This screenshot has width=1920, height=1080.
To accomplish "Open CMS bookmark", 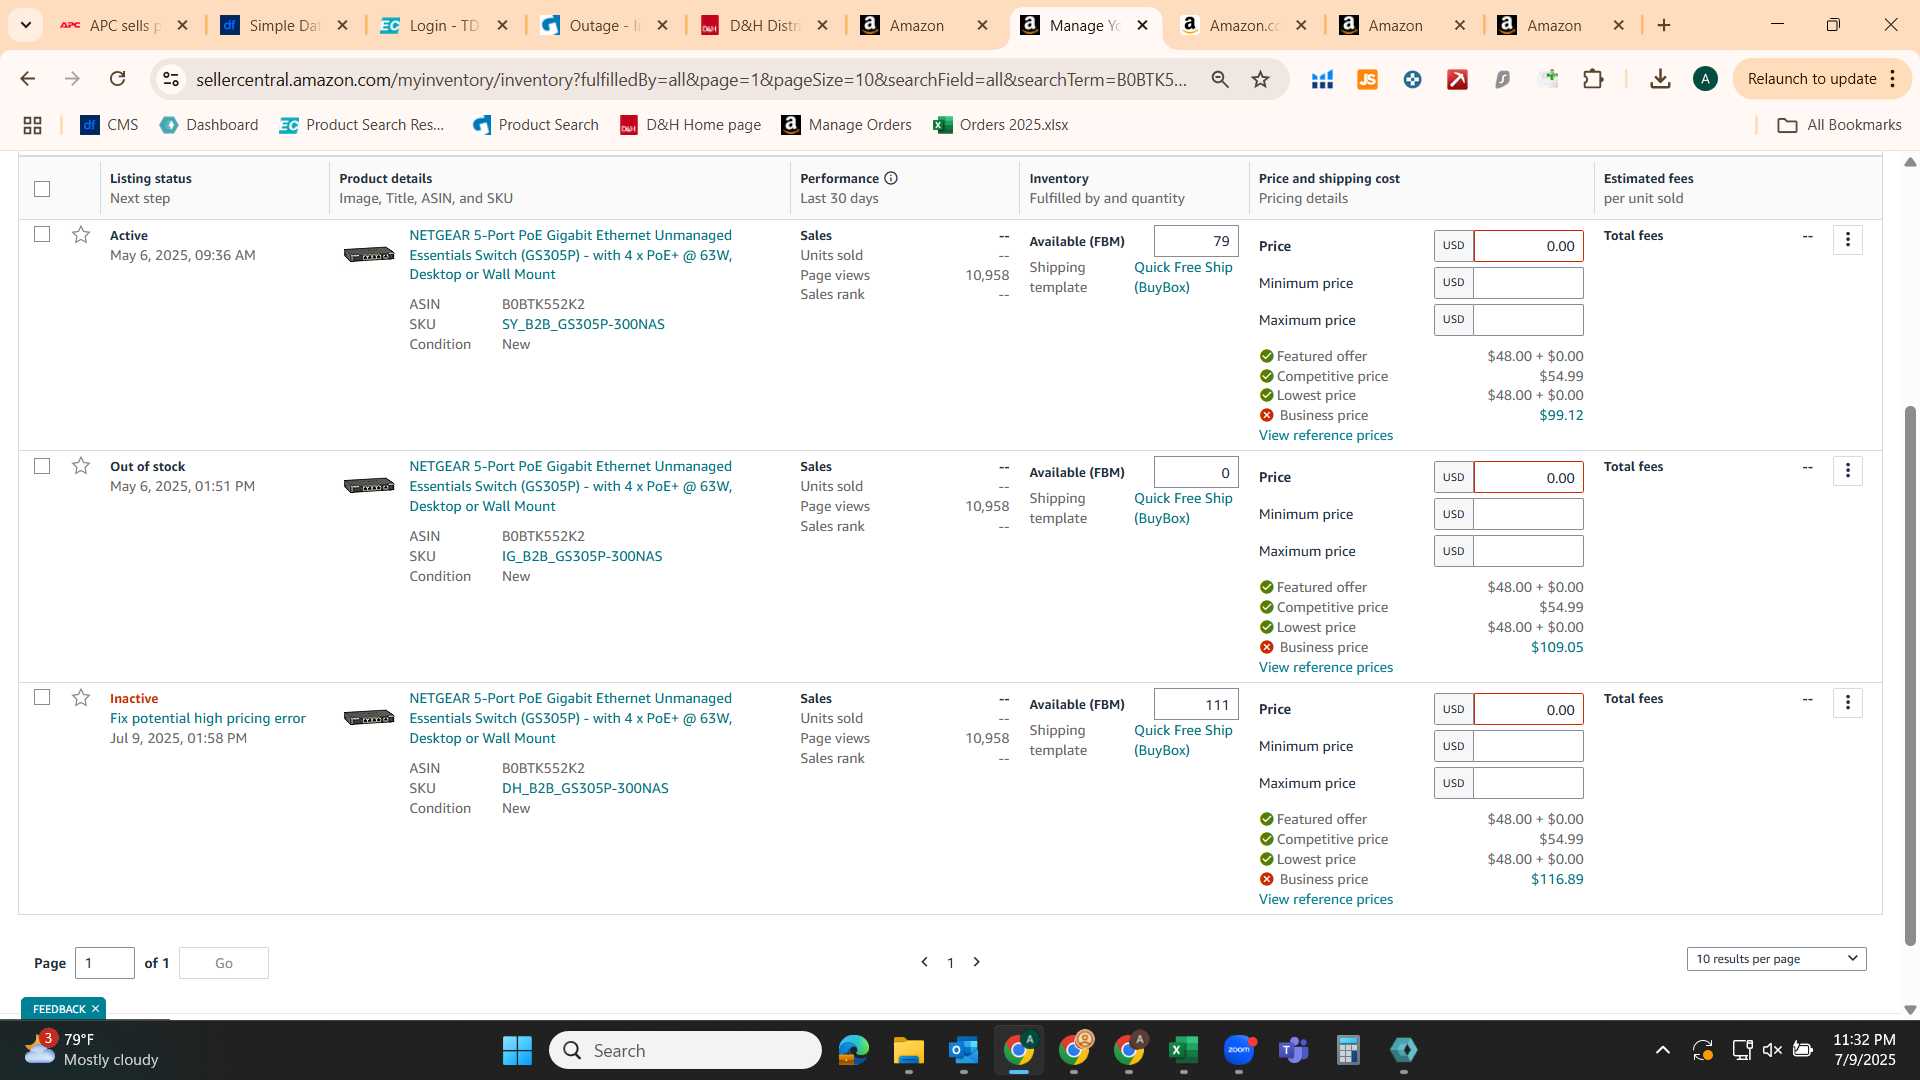I will click(x=109, y=125).
